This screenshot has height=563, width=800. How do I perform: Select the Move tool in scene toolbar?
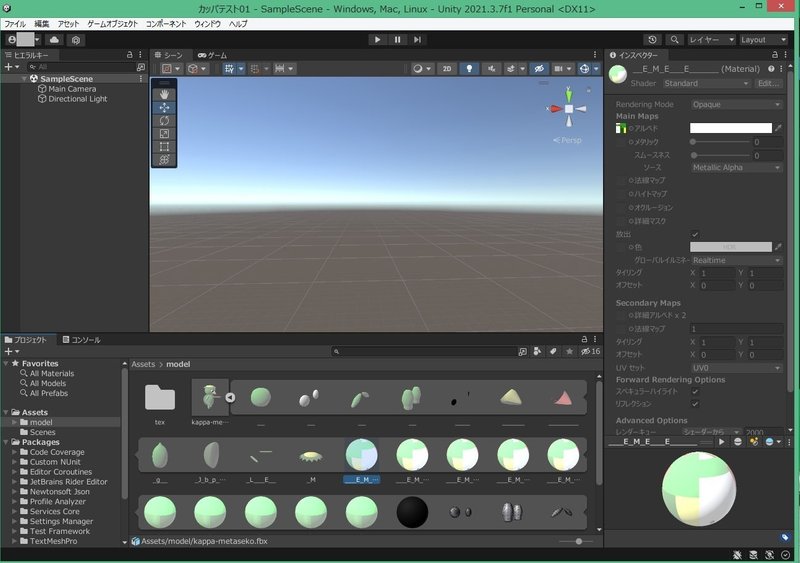(164, 108)
